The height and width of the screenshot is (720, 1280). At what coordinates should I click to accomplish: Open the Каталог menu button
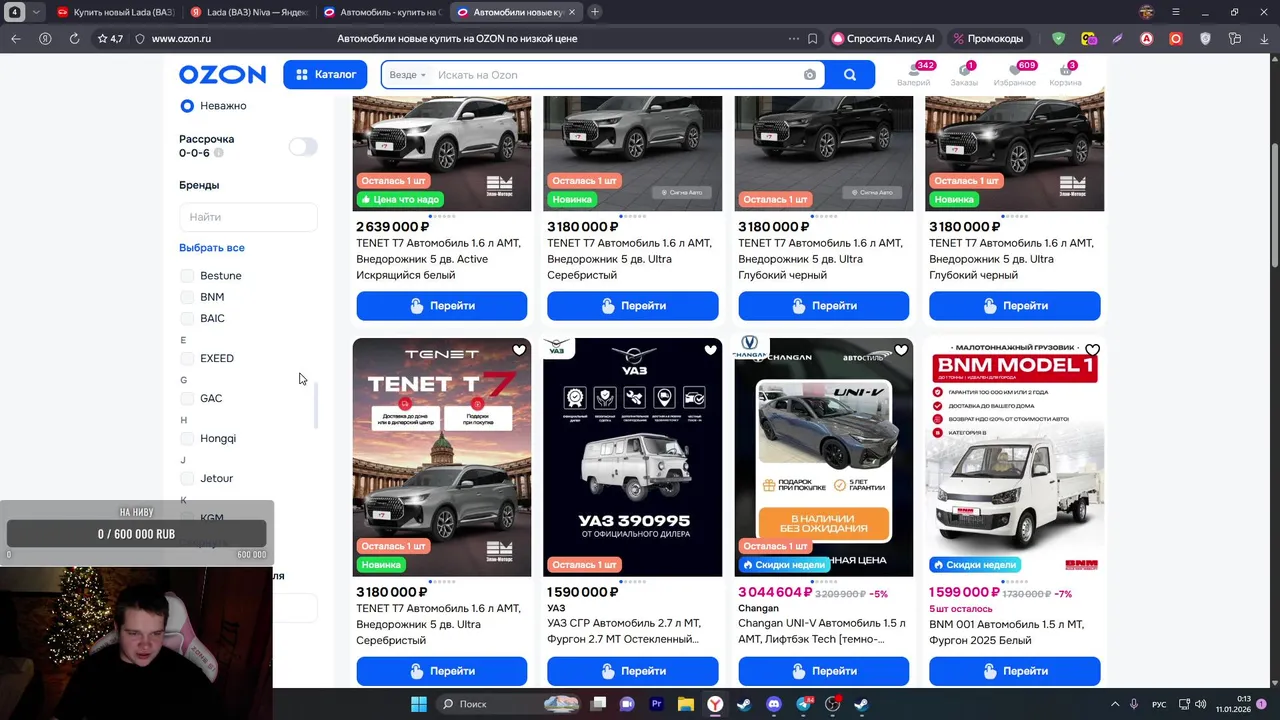click(325, 75)
